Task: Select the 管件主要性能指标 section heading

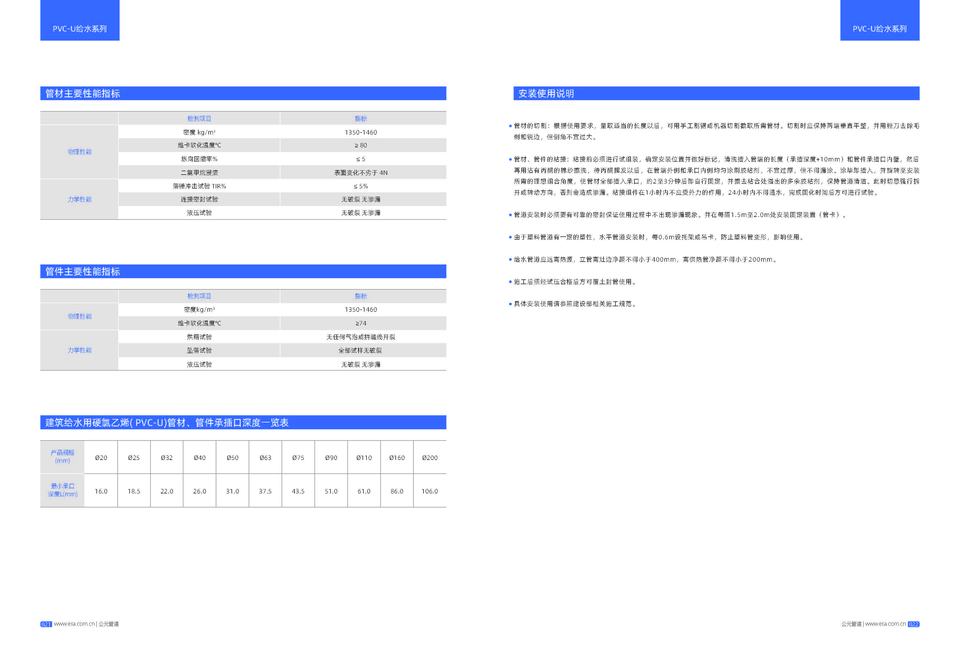Action: [82, 271]
